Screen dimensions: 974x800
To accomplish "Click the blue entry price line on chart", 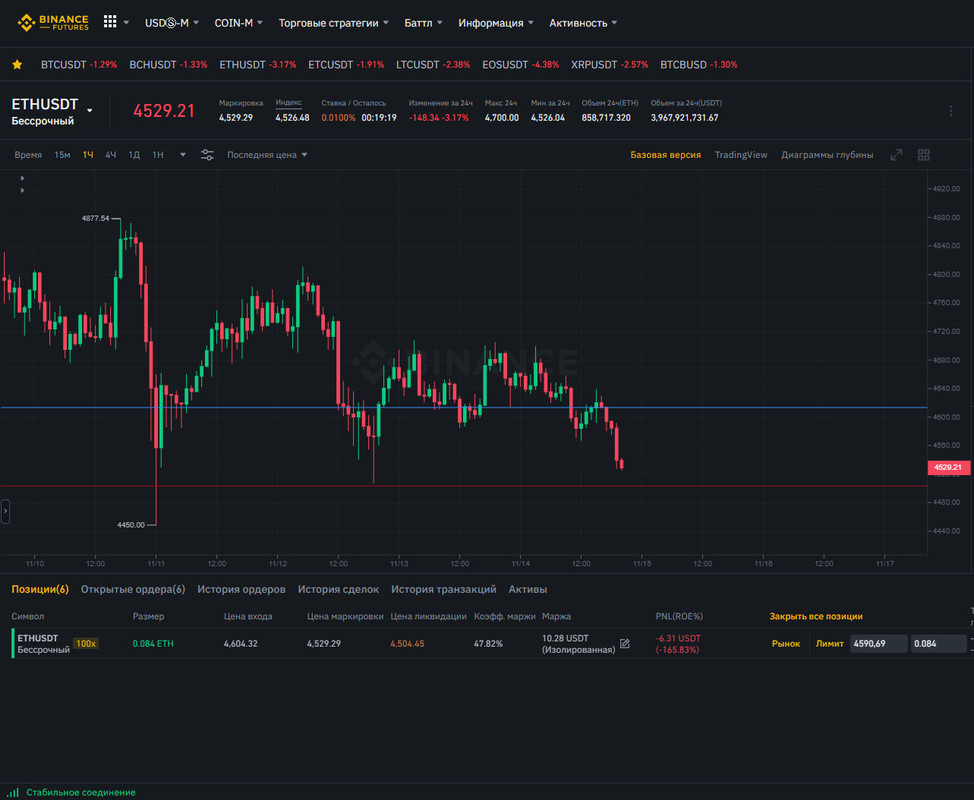I will point(463,407).
